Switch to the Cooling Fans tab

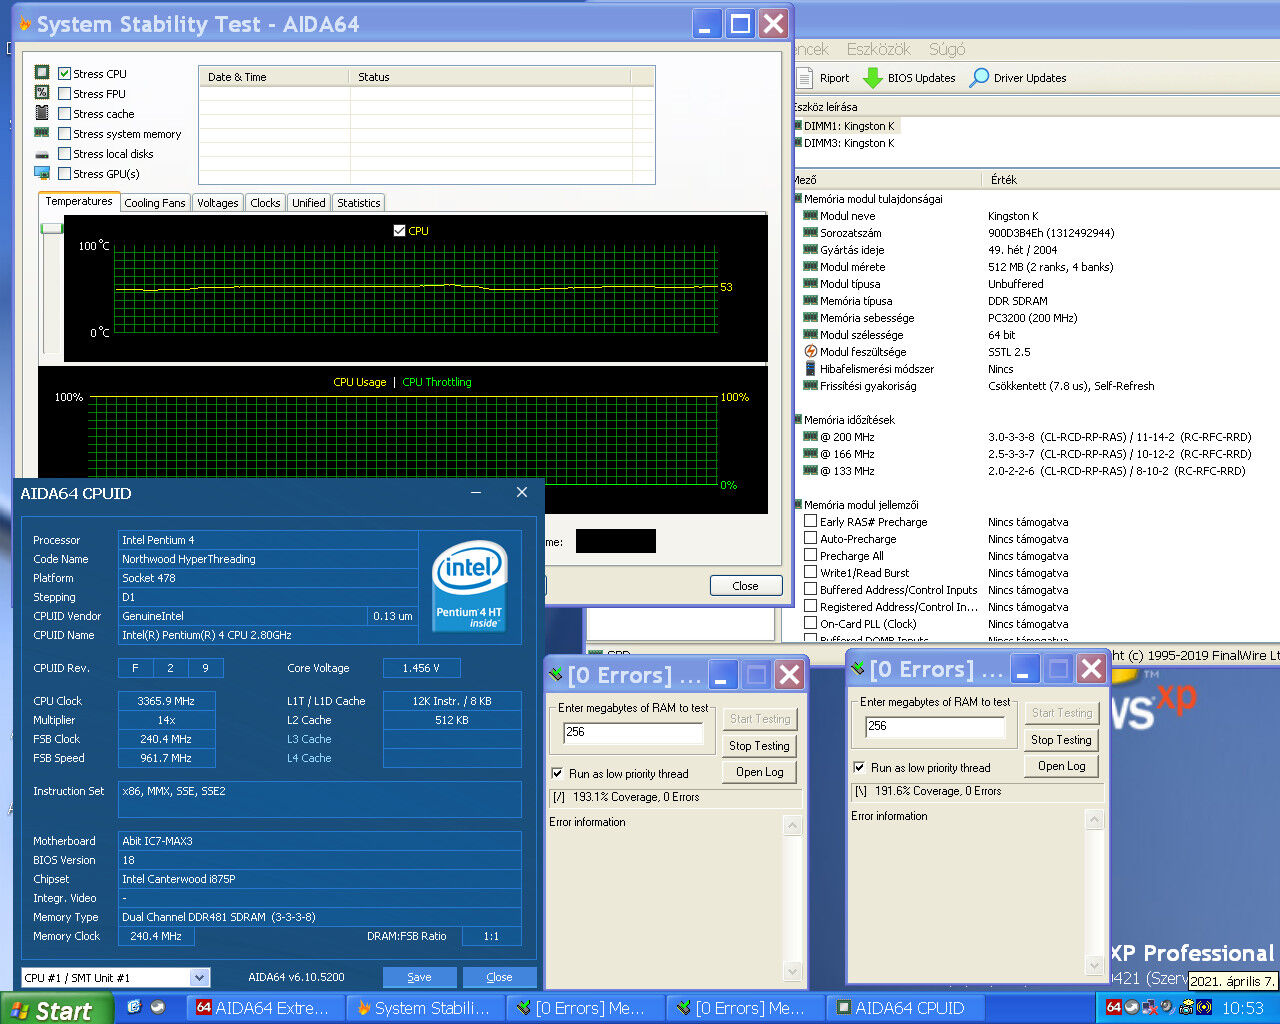(x=155, y=203)
